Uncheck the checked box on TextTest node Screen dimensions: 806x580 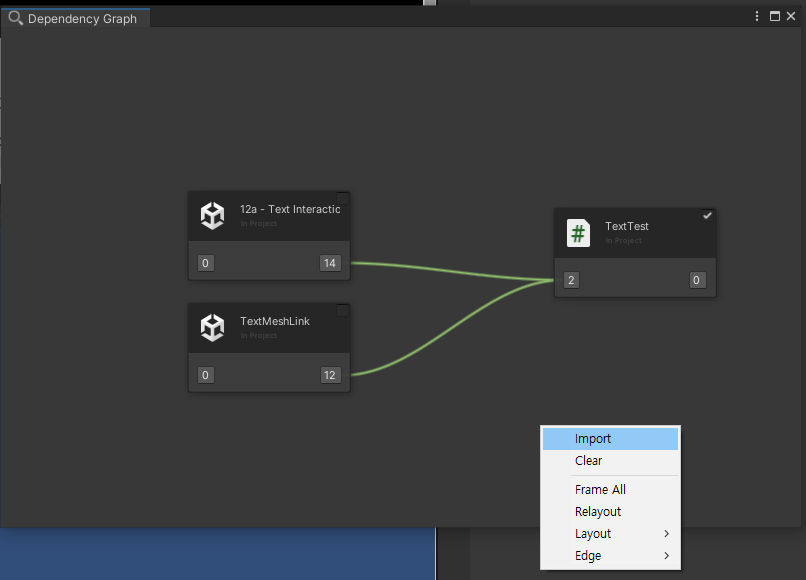[x=707, y=215]
